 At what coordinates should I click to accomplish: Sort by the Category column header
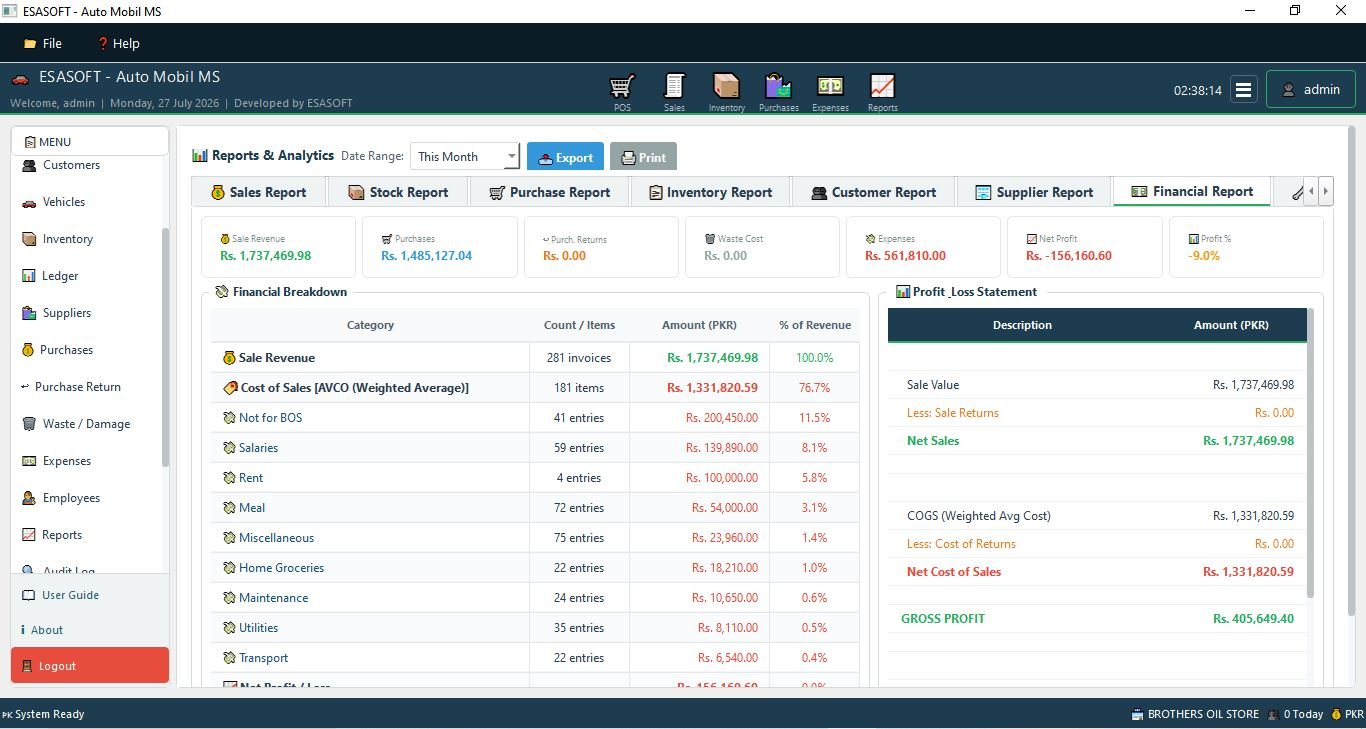pos(370,325)
